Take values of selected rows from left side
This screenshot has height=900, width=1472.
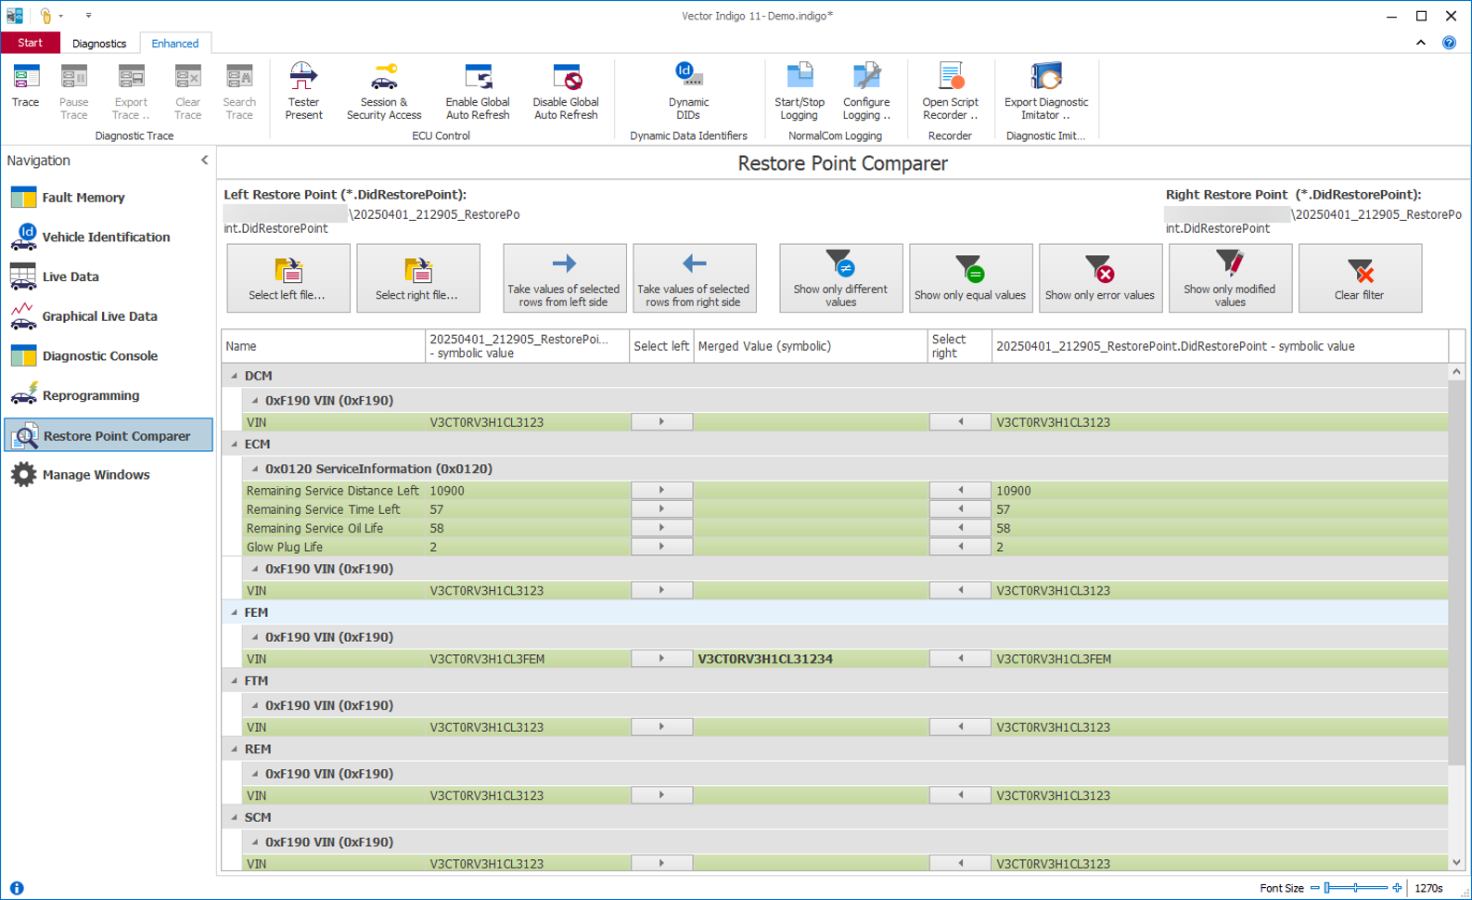[x=564, y=278]
